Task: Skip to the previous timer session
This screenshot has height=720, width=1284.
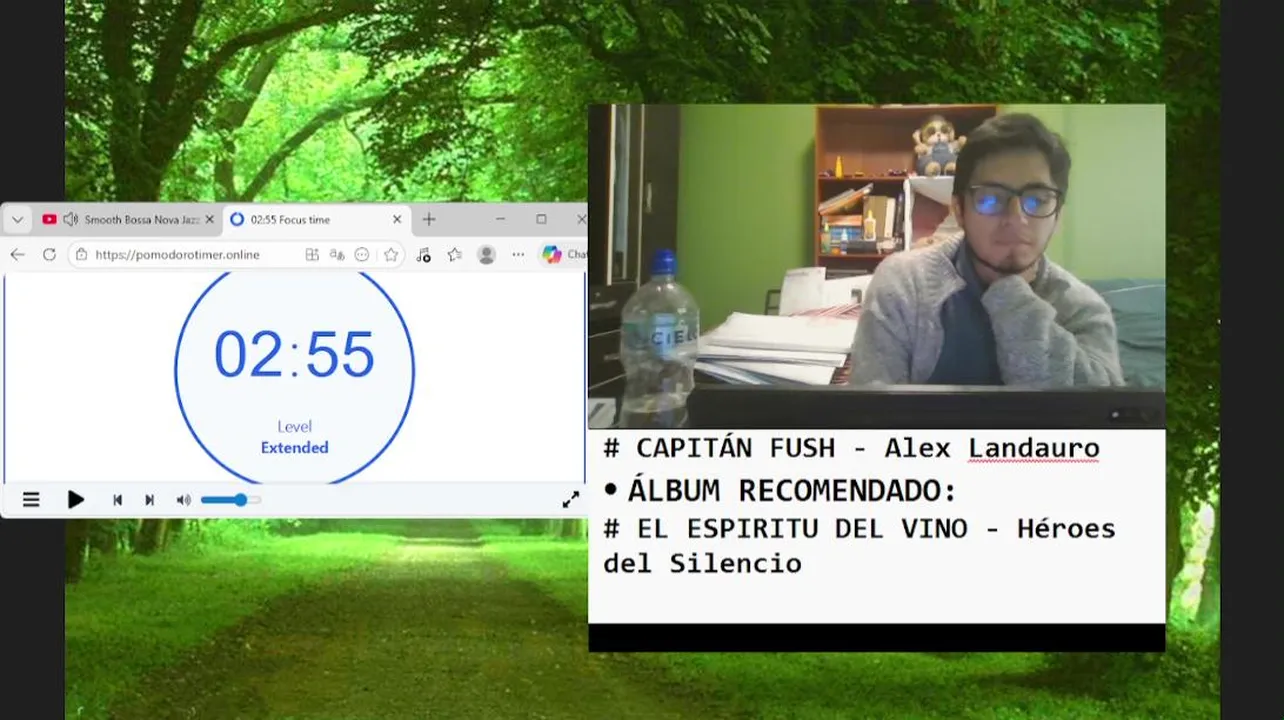Action: pos(117,500)
